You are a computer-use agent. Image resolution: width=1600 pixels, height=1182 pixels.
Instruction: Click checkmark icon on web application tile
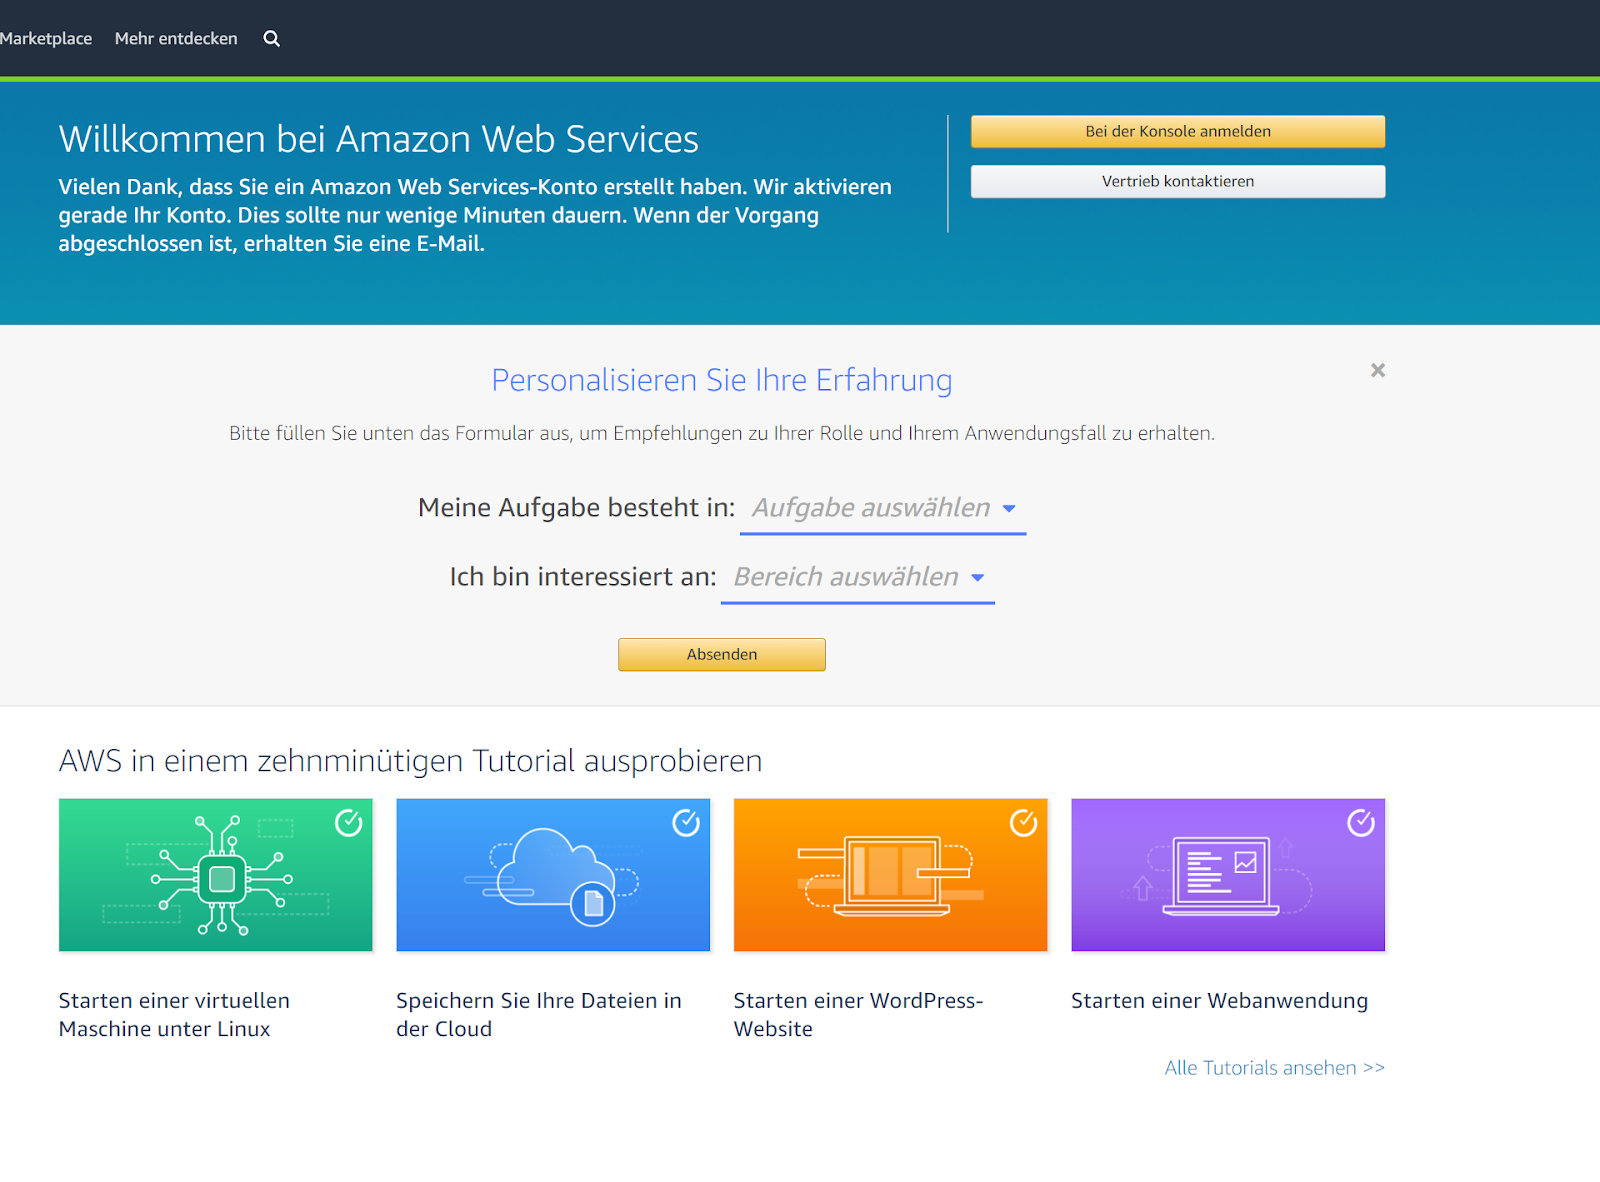click(1361, 823)
